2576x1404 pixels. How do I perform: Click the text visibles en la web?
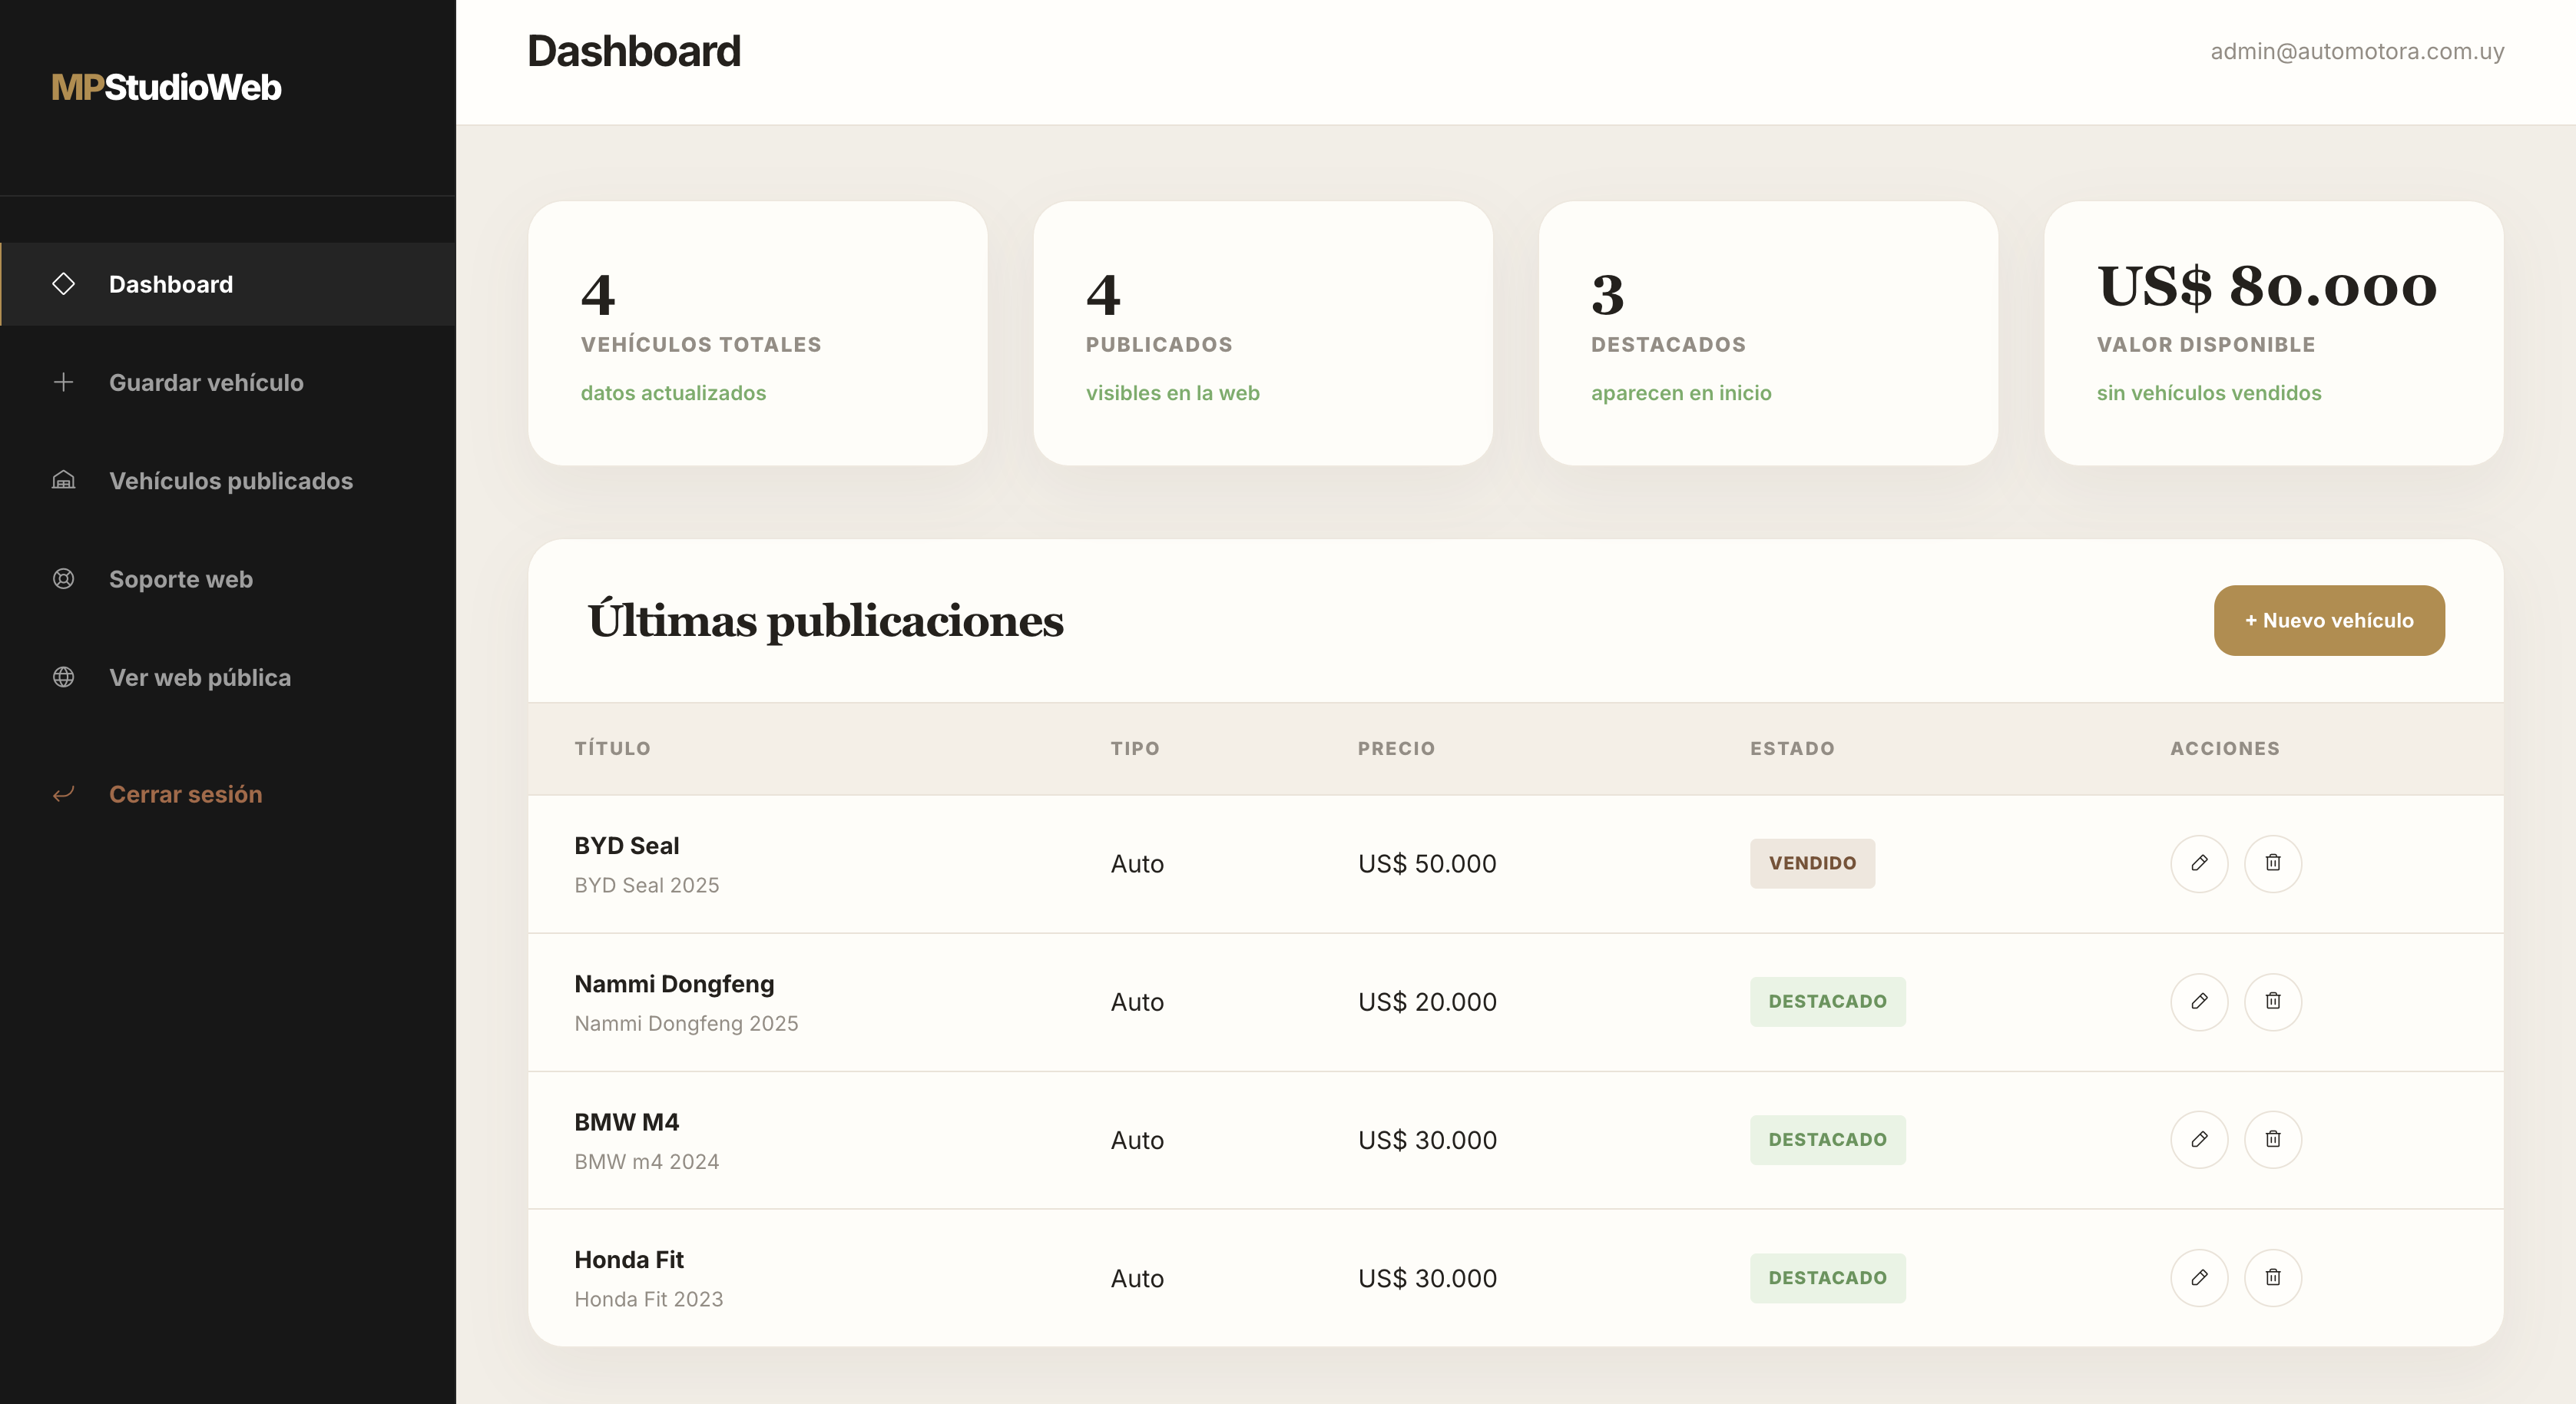coord(1173,393)
